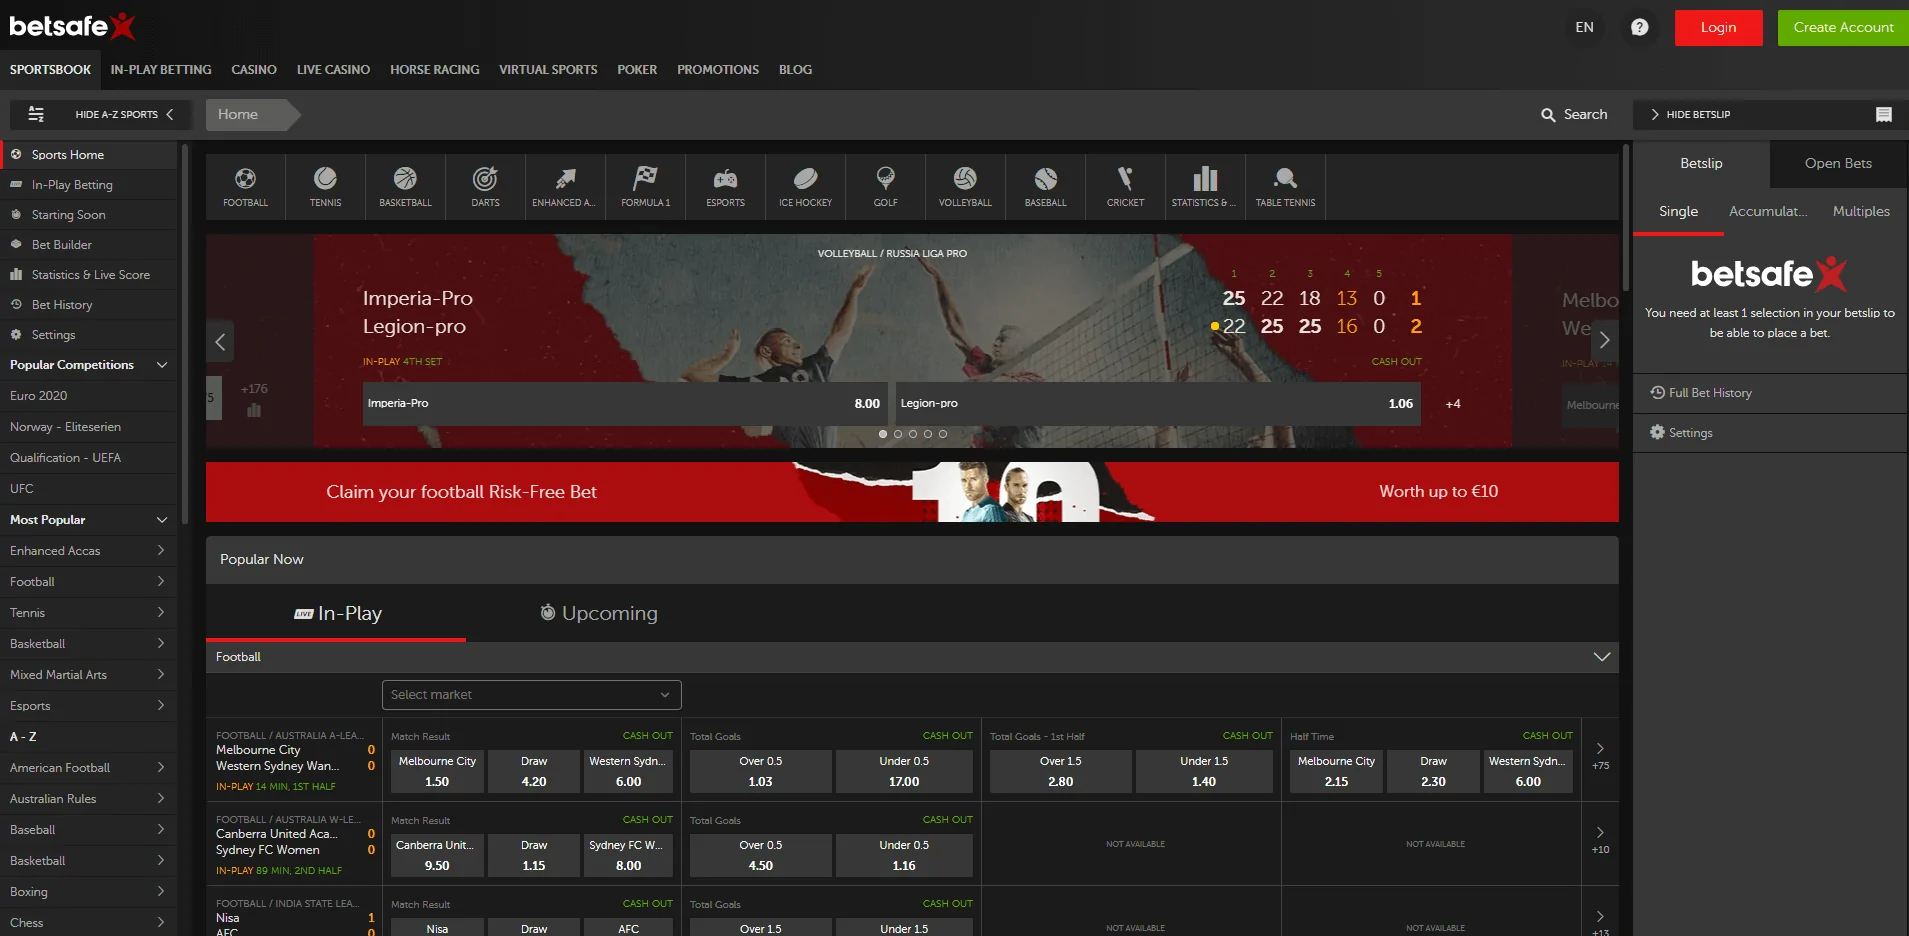This screenshot has height=936, width=1909.
Task: Open Bet History in left sidebar
Action: (x=90, y=305)
